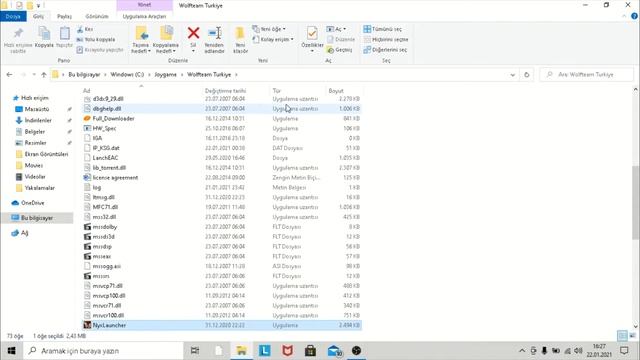Screen dimensions: 640x360
Task: Switch to the Görünüm tab
Action: coord(97,16)
